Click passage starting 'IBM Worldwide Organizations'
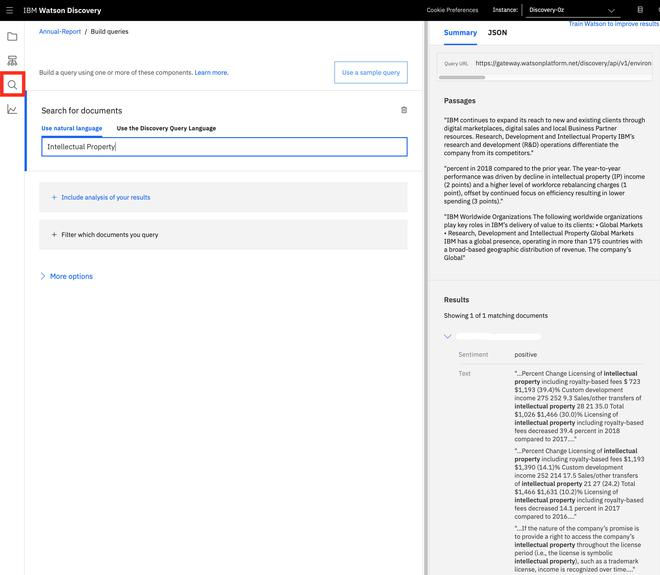Viewport: 660px width, 575px height. tap(543, 237)
